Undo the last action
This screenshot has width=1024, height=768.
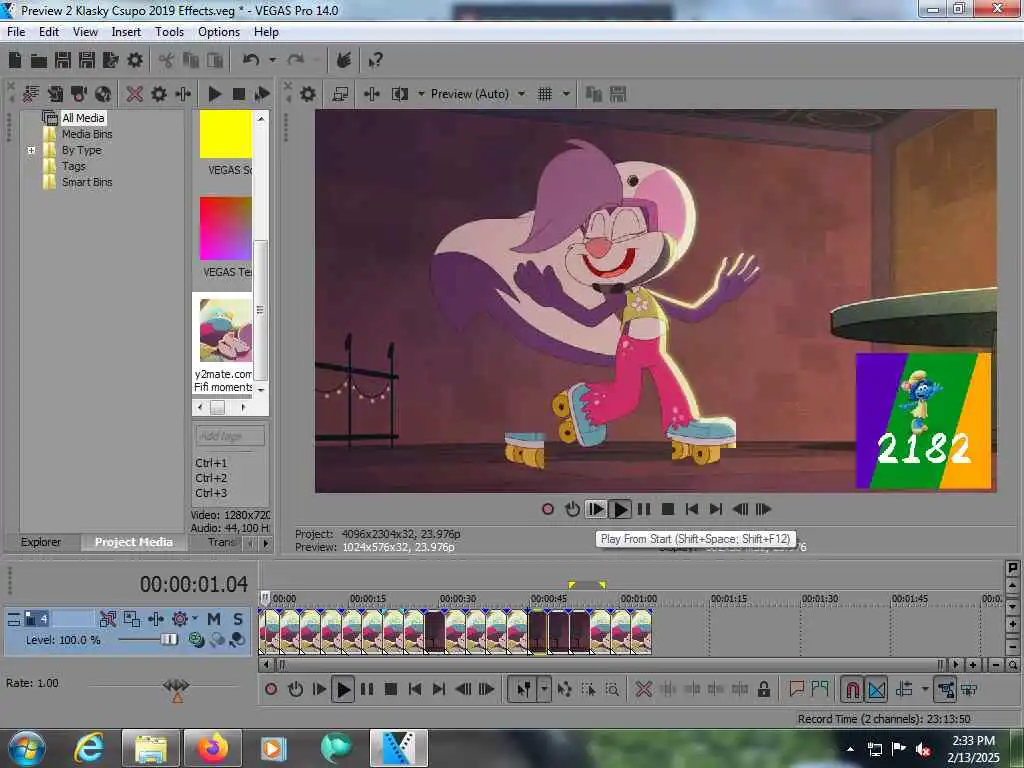pos(251,61)
